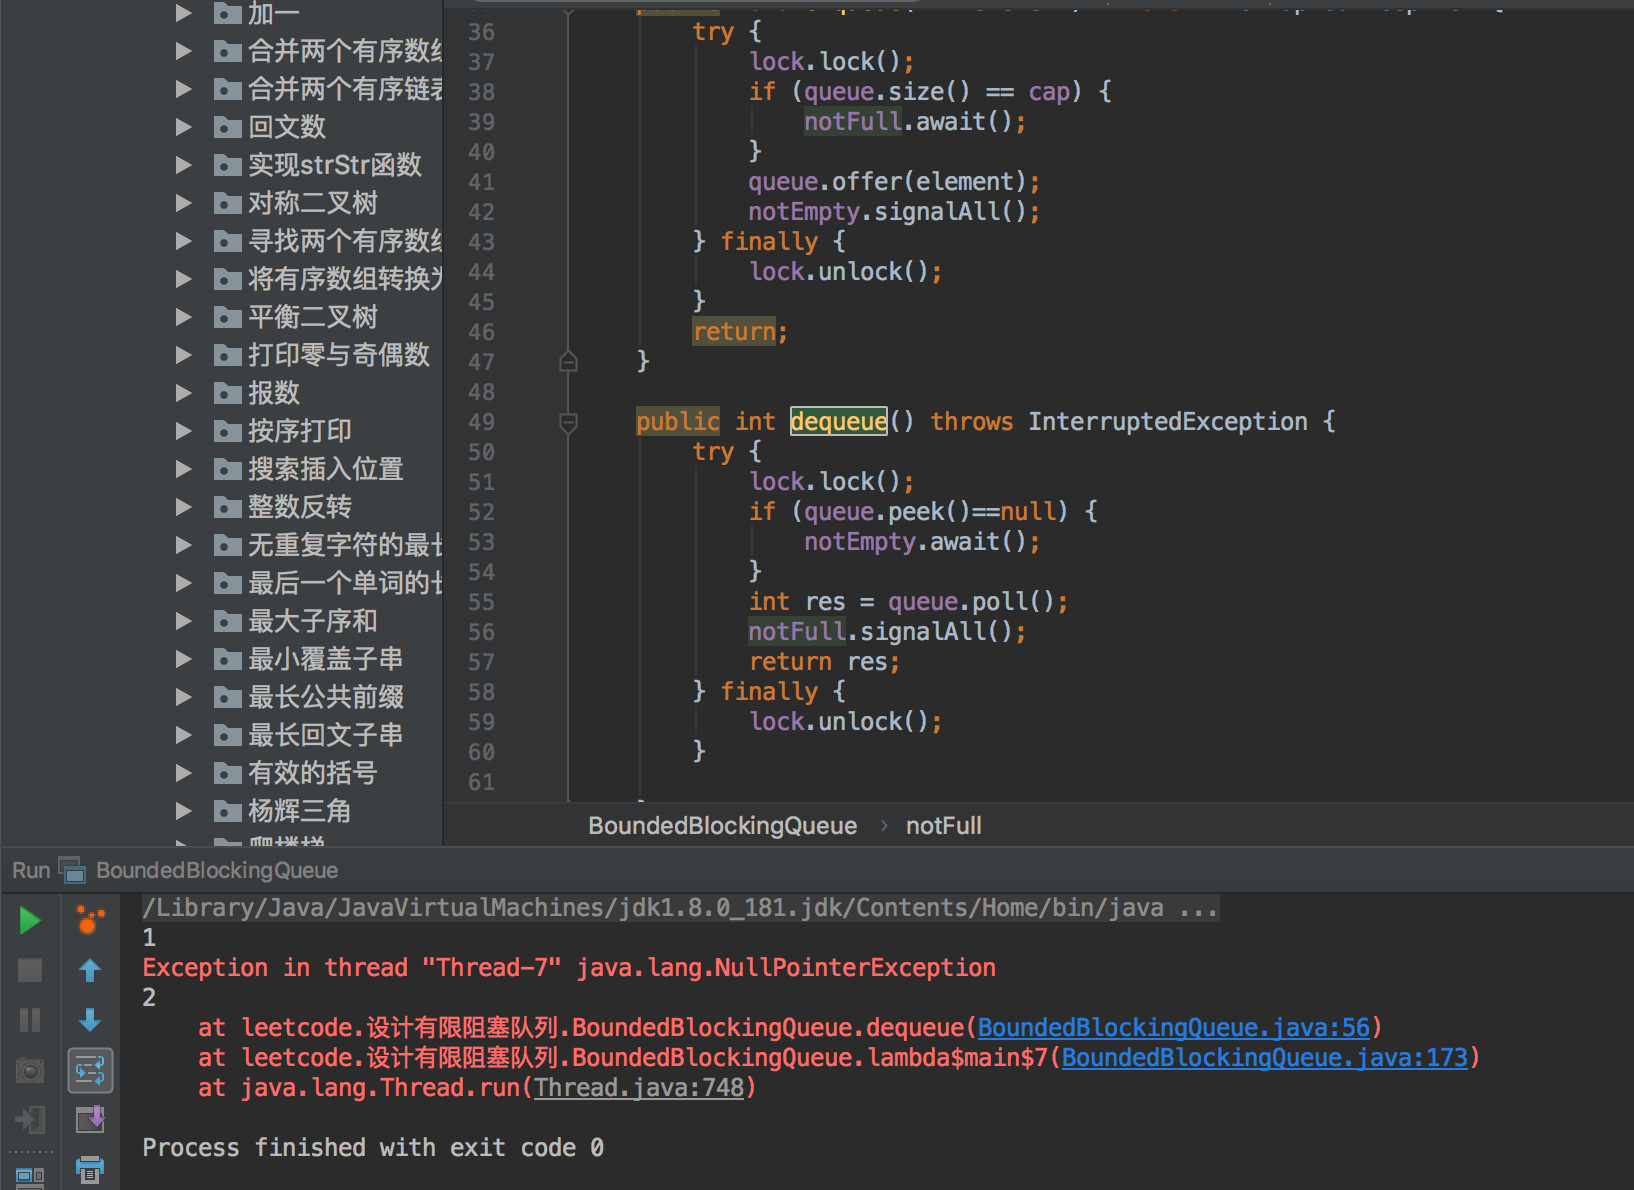Click the folder icon of 最长公共前缀

[228, 697]
